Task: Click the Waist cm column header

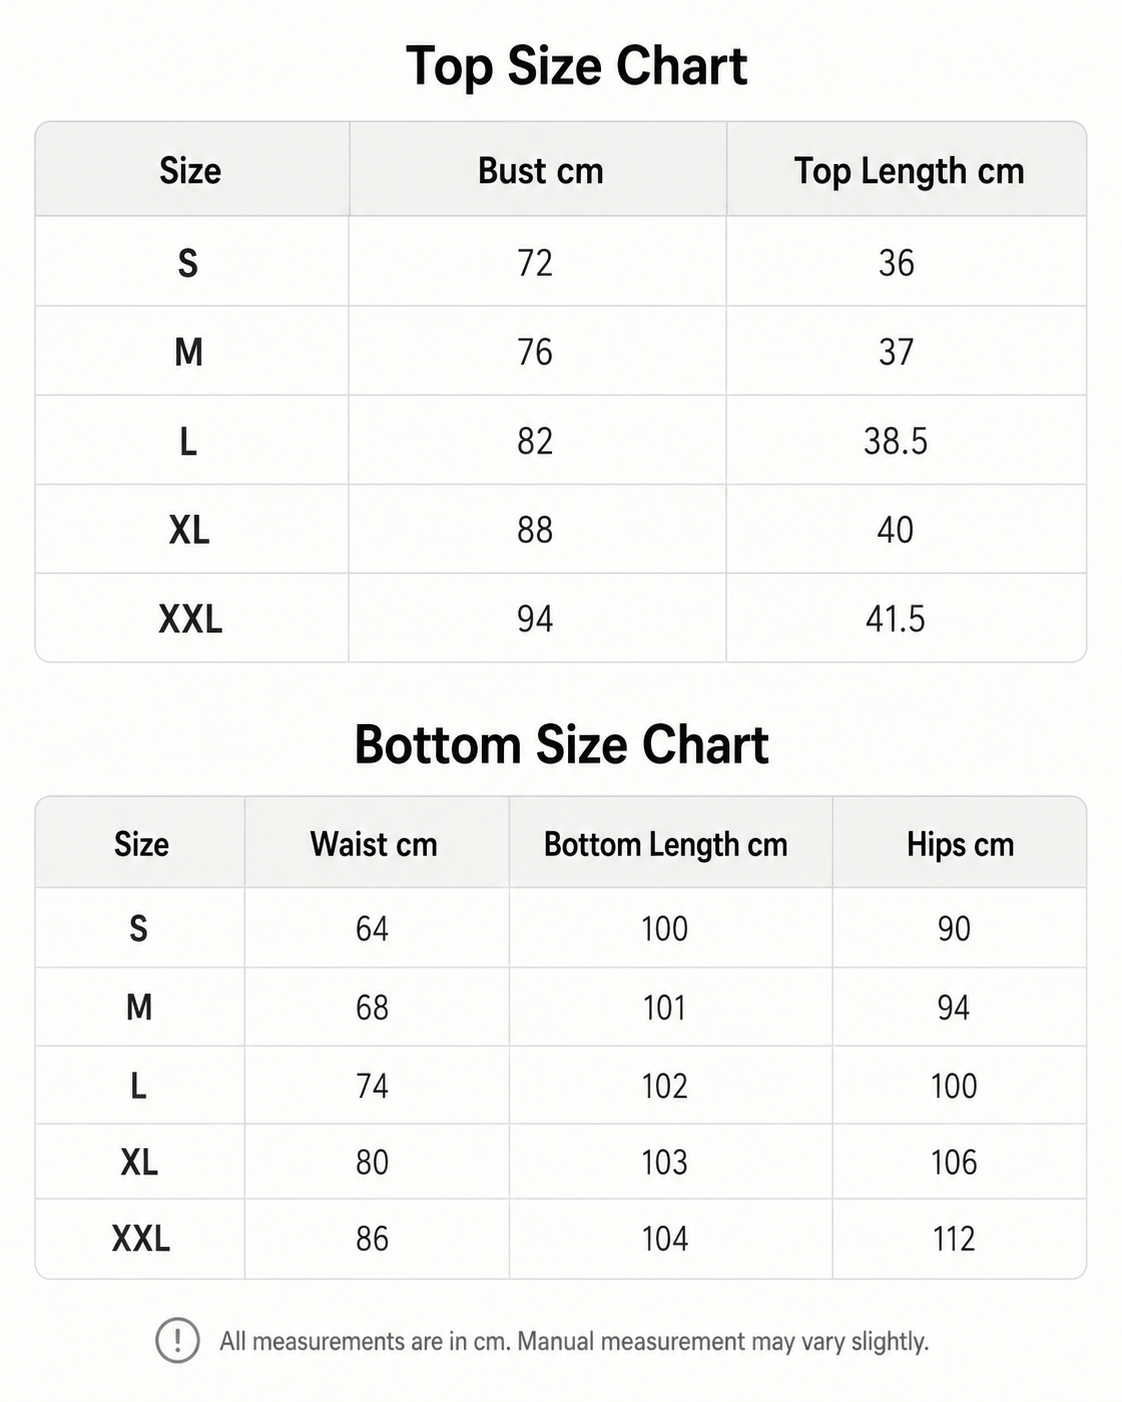Action: click(374, 844)
